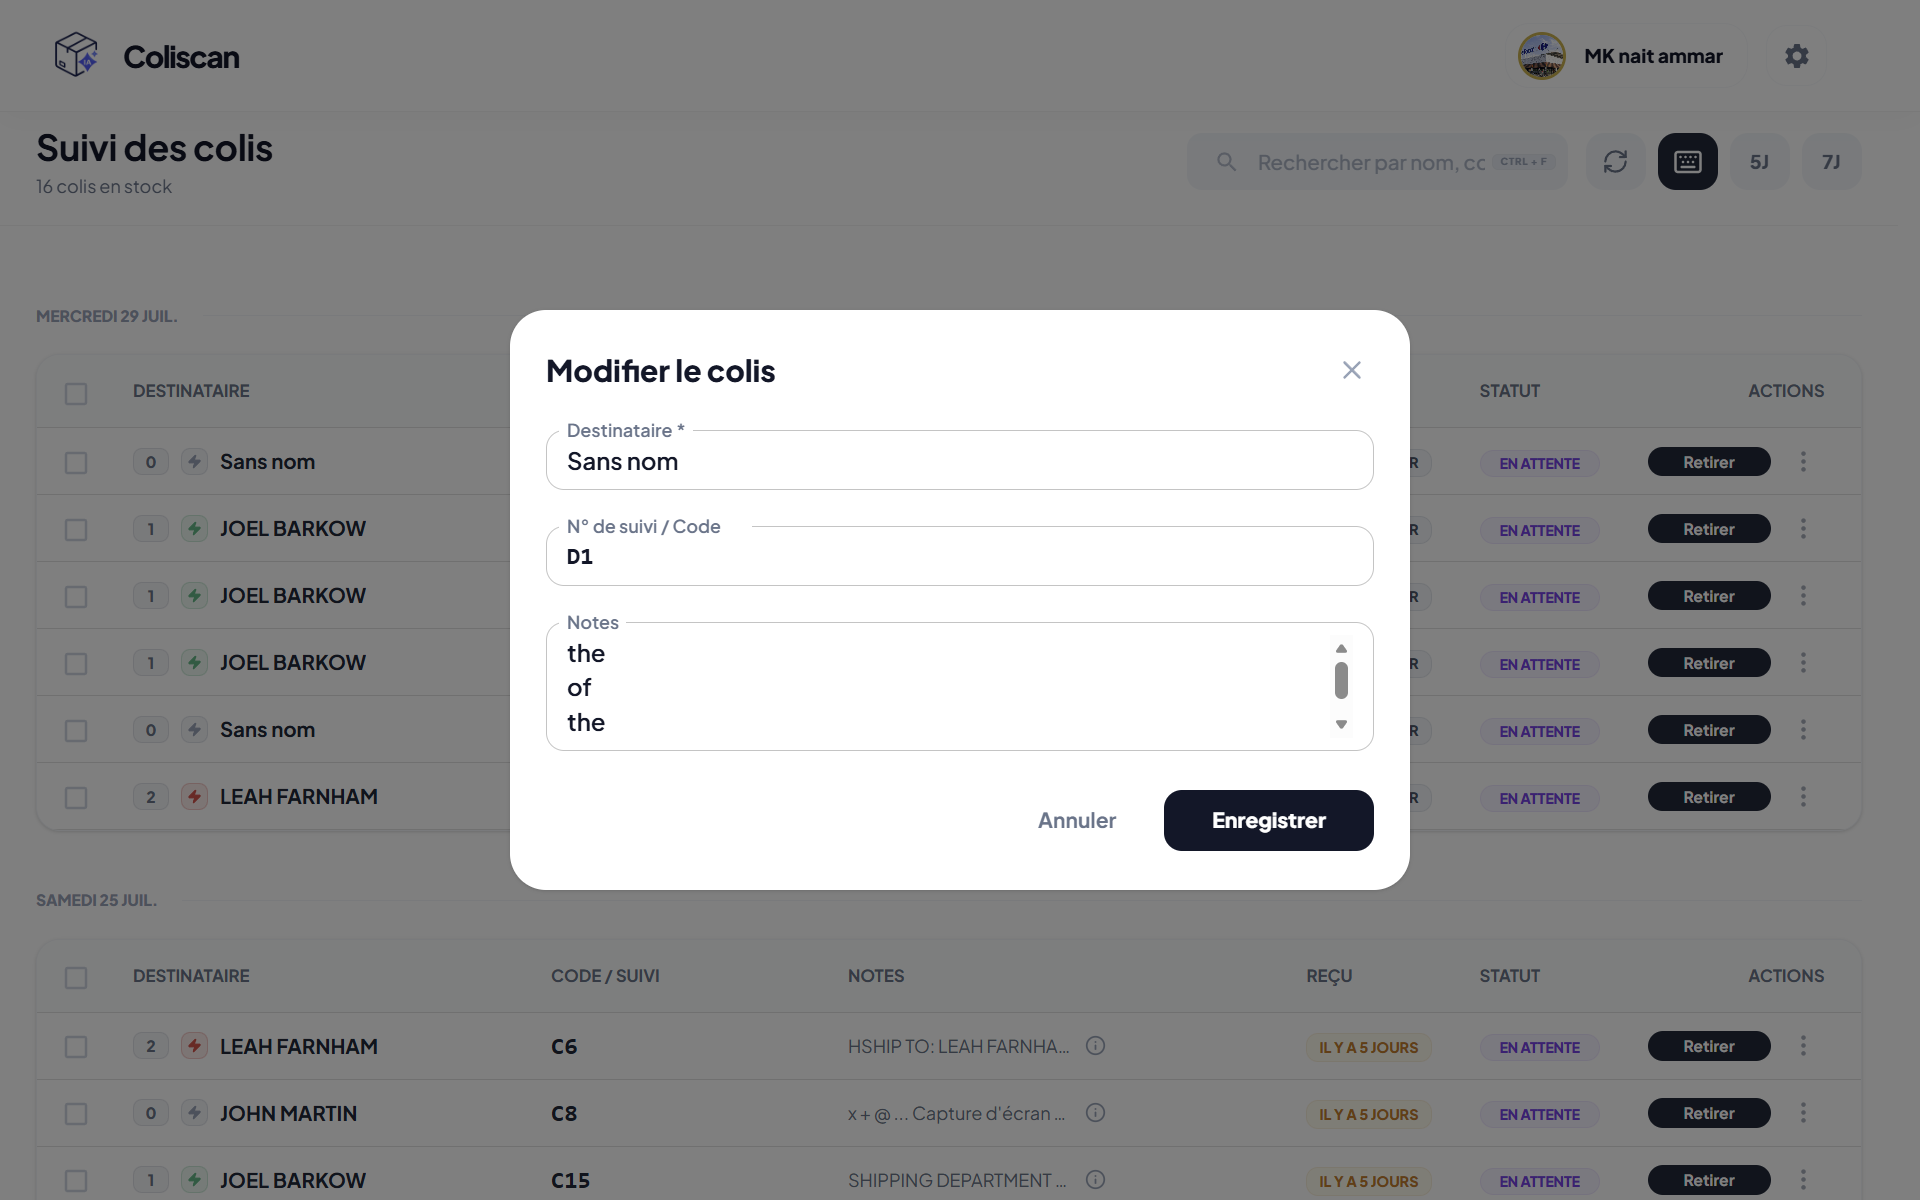Toggle the keyboard scanner mode icon
The width and height of the screenshot is (1920, 1200).
tap(1687, 162)
